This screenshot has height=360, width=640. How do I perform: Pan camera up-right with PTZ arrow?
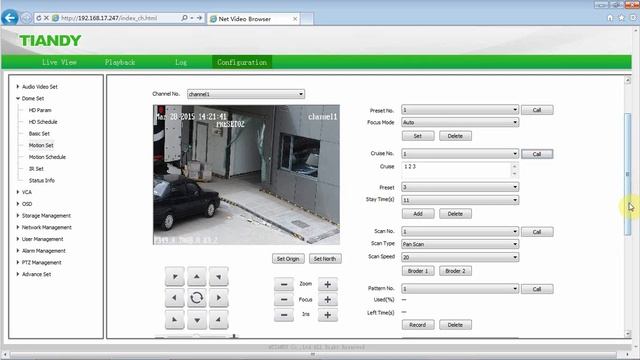(218, 277)
